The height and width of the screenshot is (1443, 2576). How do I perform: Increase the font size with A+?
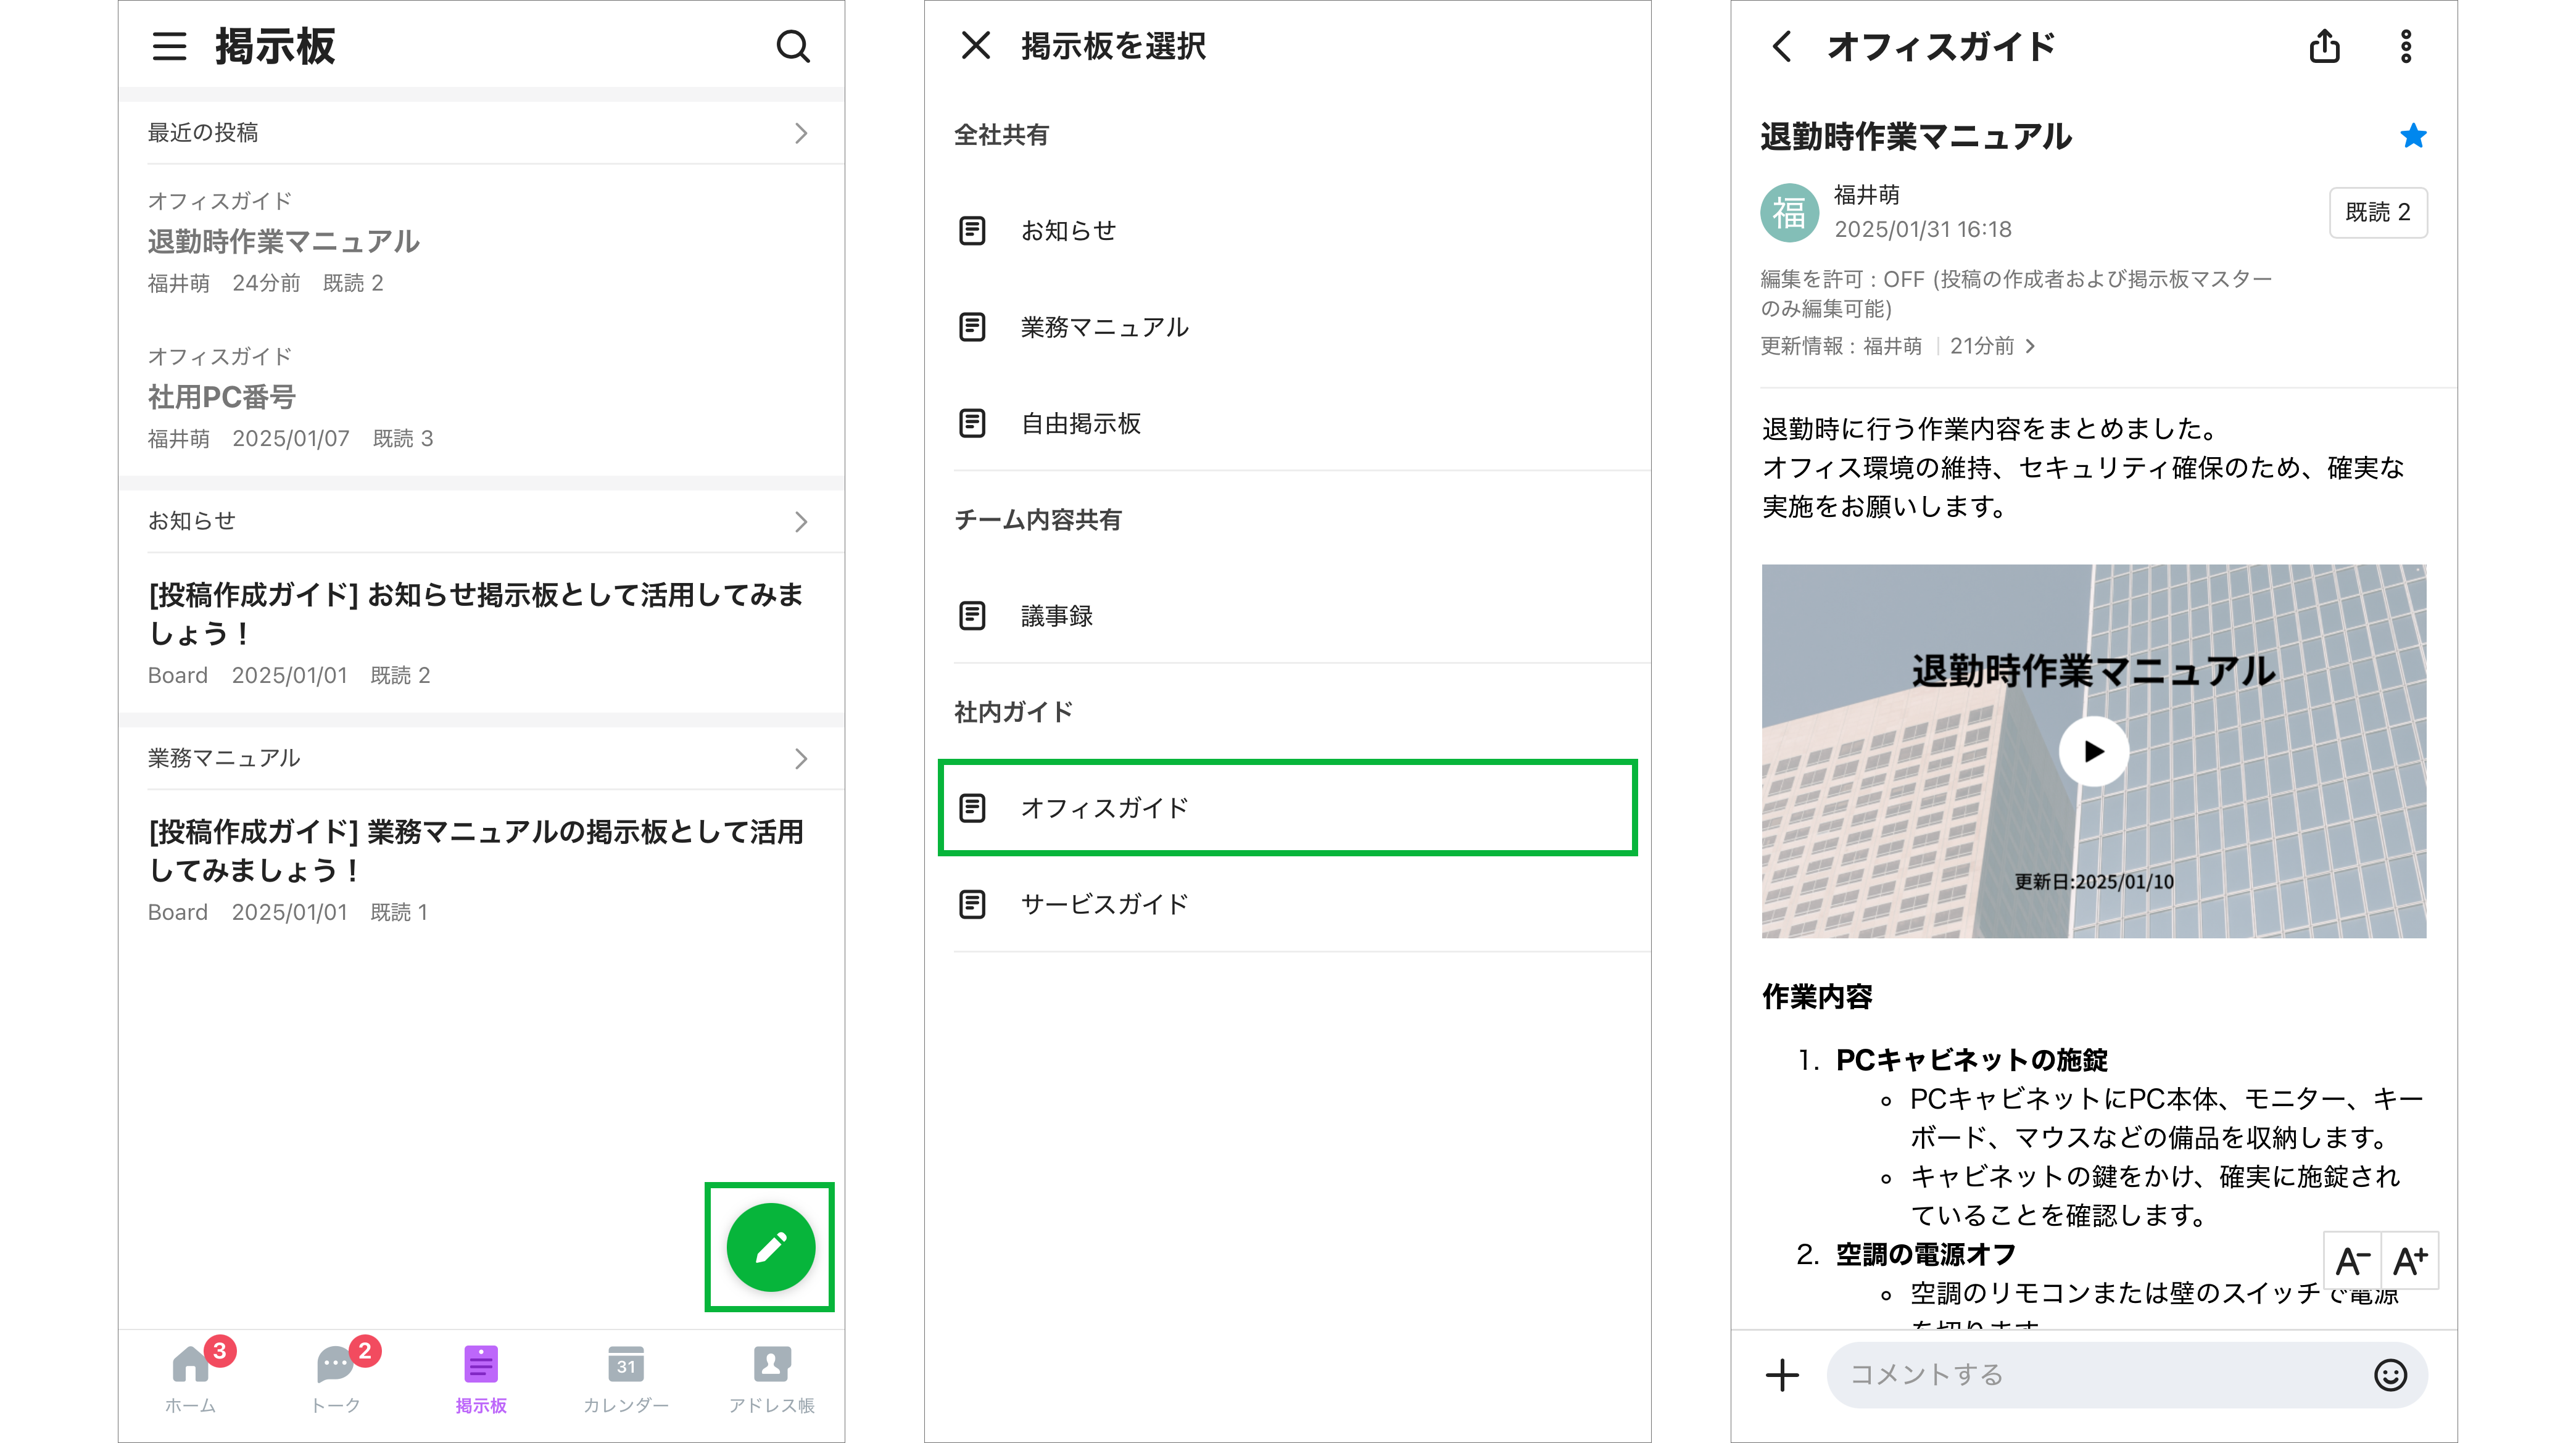click(x=2410, y=1261)
